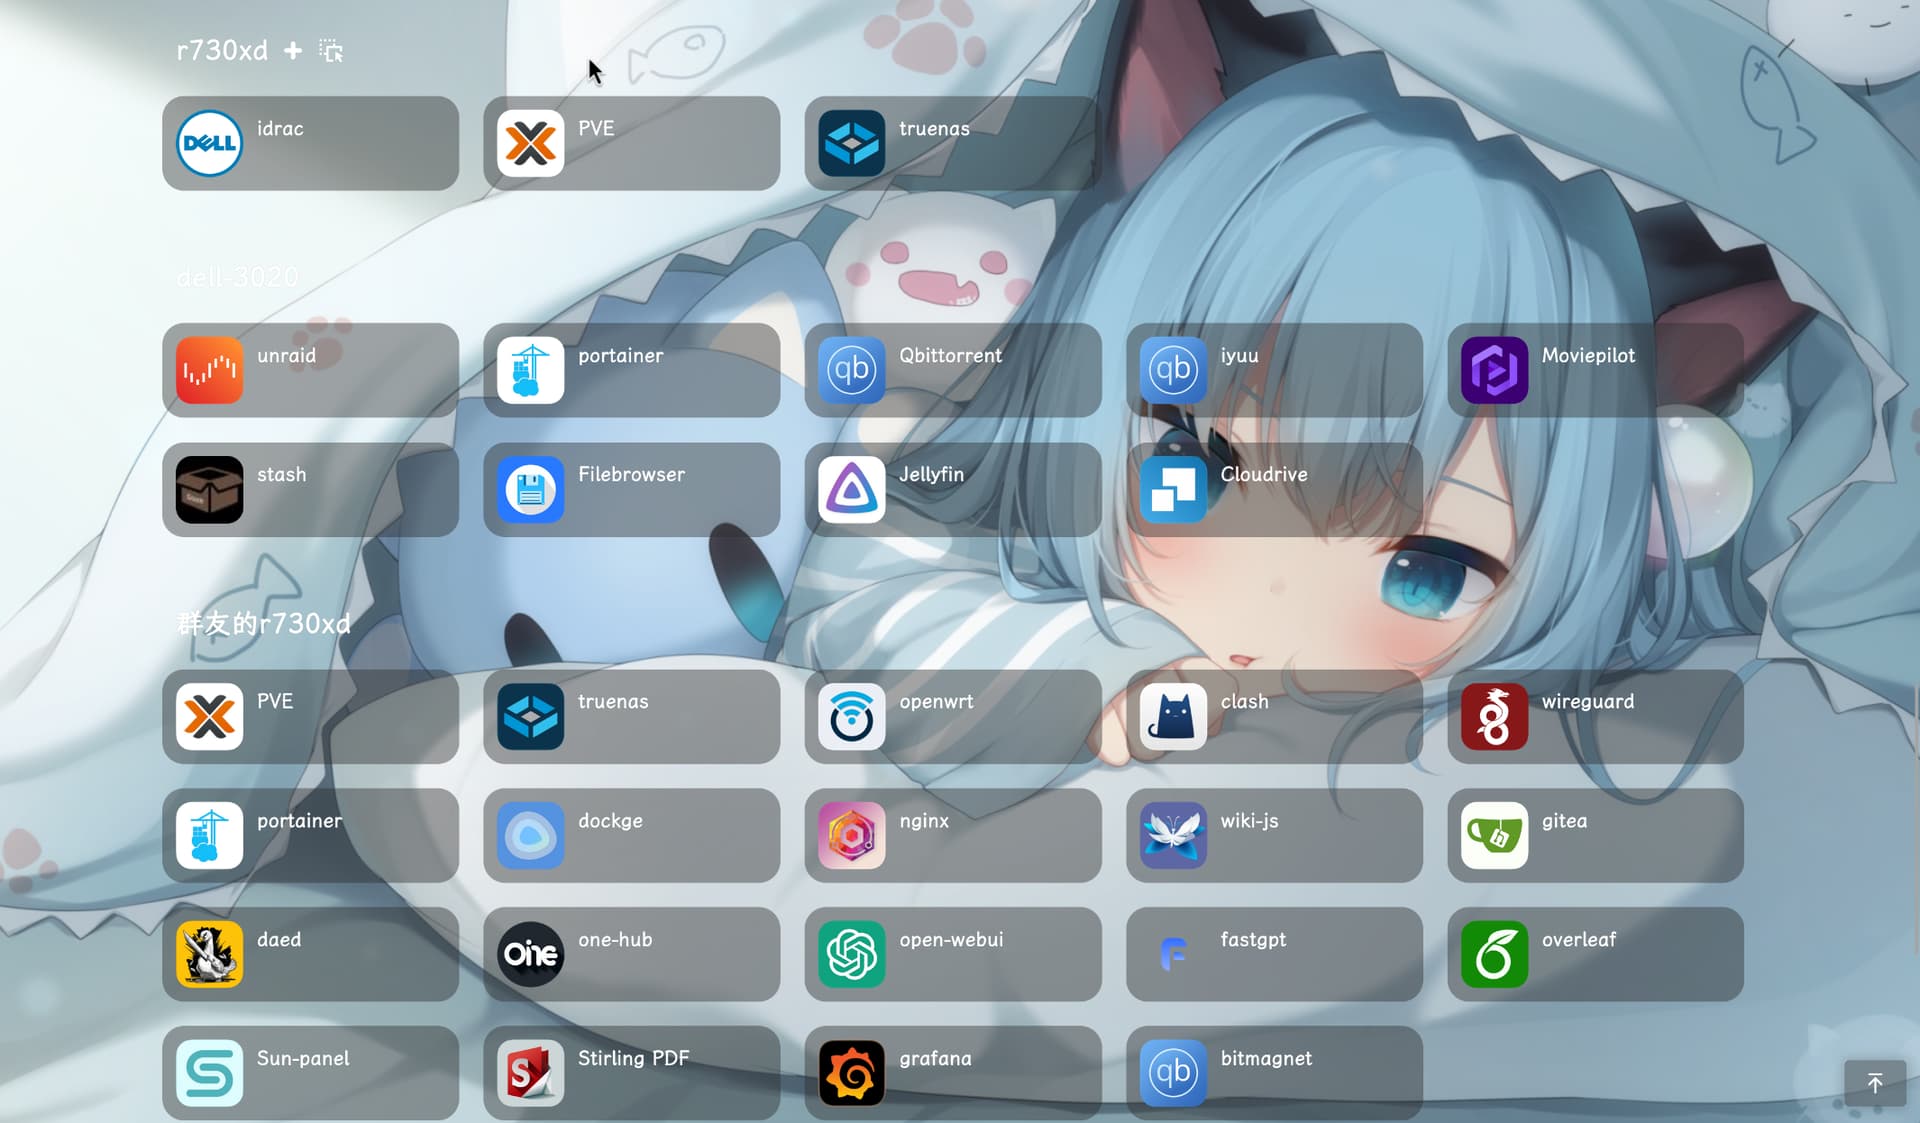This screenshot has width=1920, height=1123.
Task: Open the Sun-panel card
Action: [310, 1073]
